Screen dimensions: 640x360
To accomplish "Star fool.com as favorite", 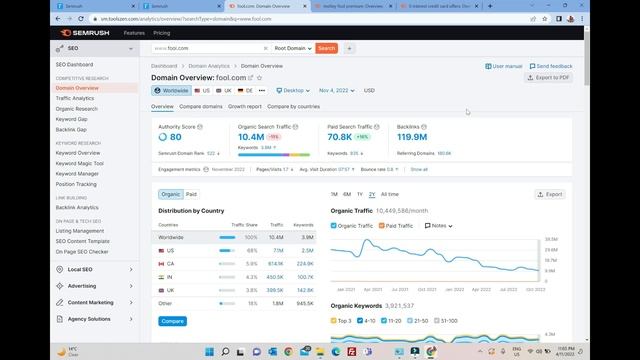I will click(259, 78).
